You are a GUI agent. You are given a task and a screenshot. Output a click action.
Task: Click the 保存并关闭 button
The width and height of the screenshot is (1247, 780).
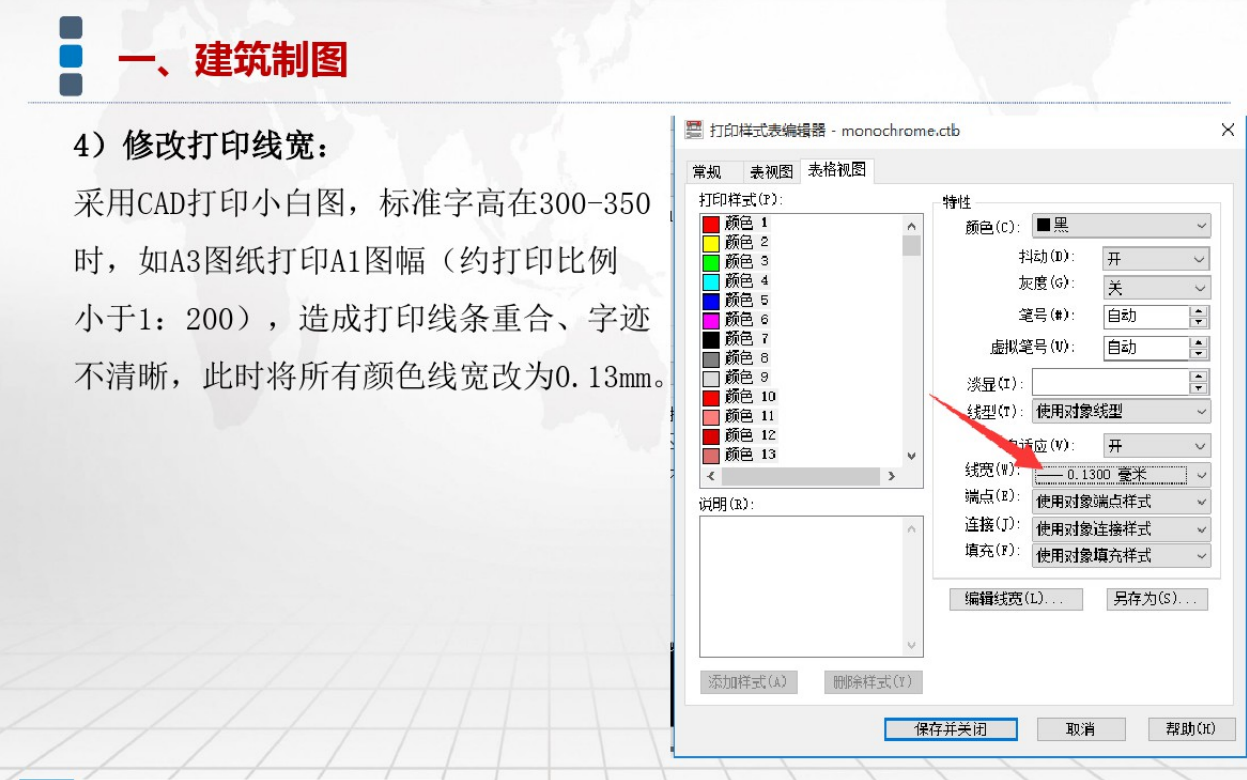coord(951,729)
